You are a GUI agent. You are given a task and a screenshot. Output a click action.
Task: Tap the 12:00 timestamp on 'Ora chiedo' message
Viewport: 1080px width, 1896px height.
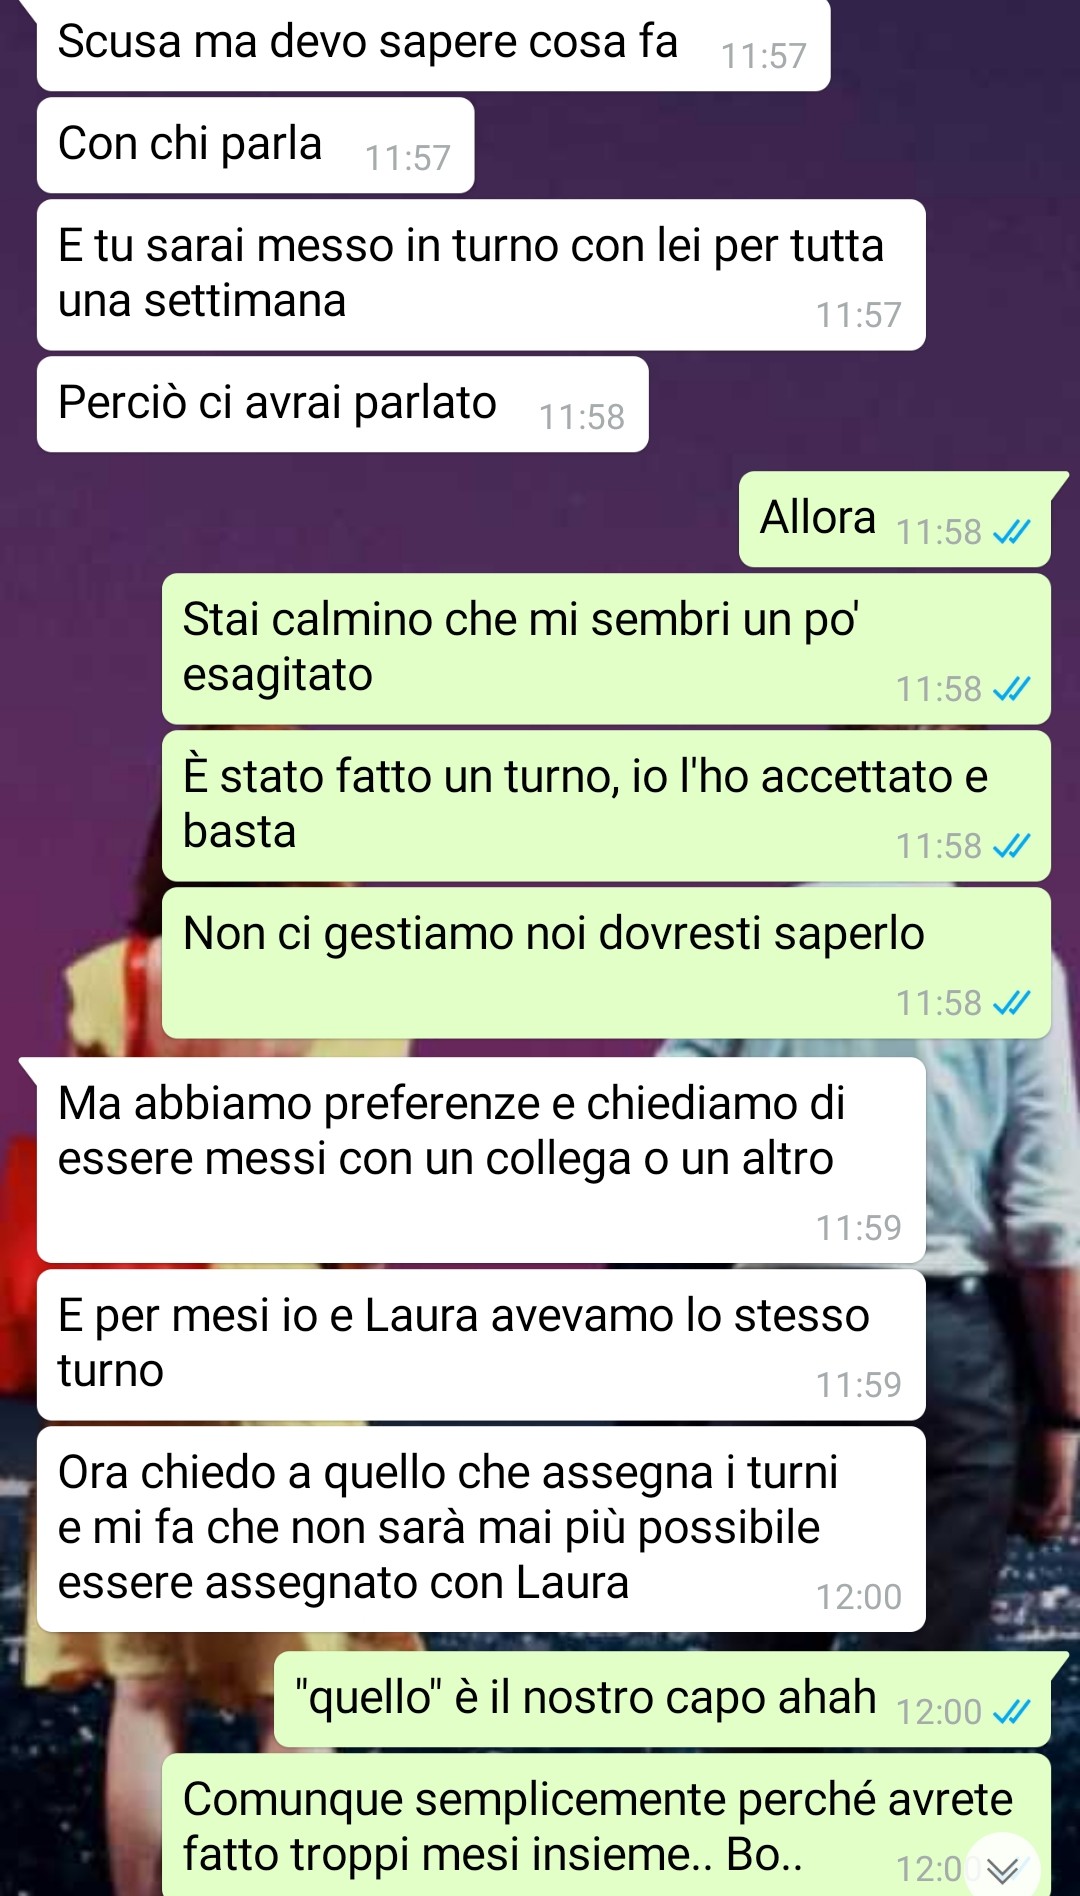(858, 1597)
